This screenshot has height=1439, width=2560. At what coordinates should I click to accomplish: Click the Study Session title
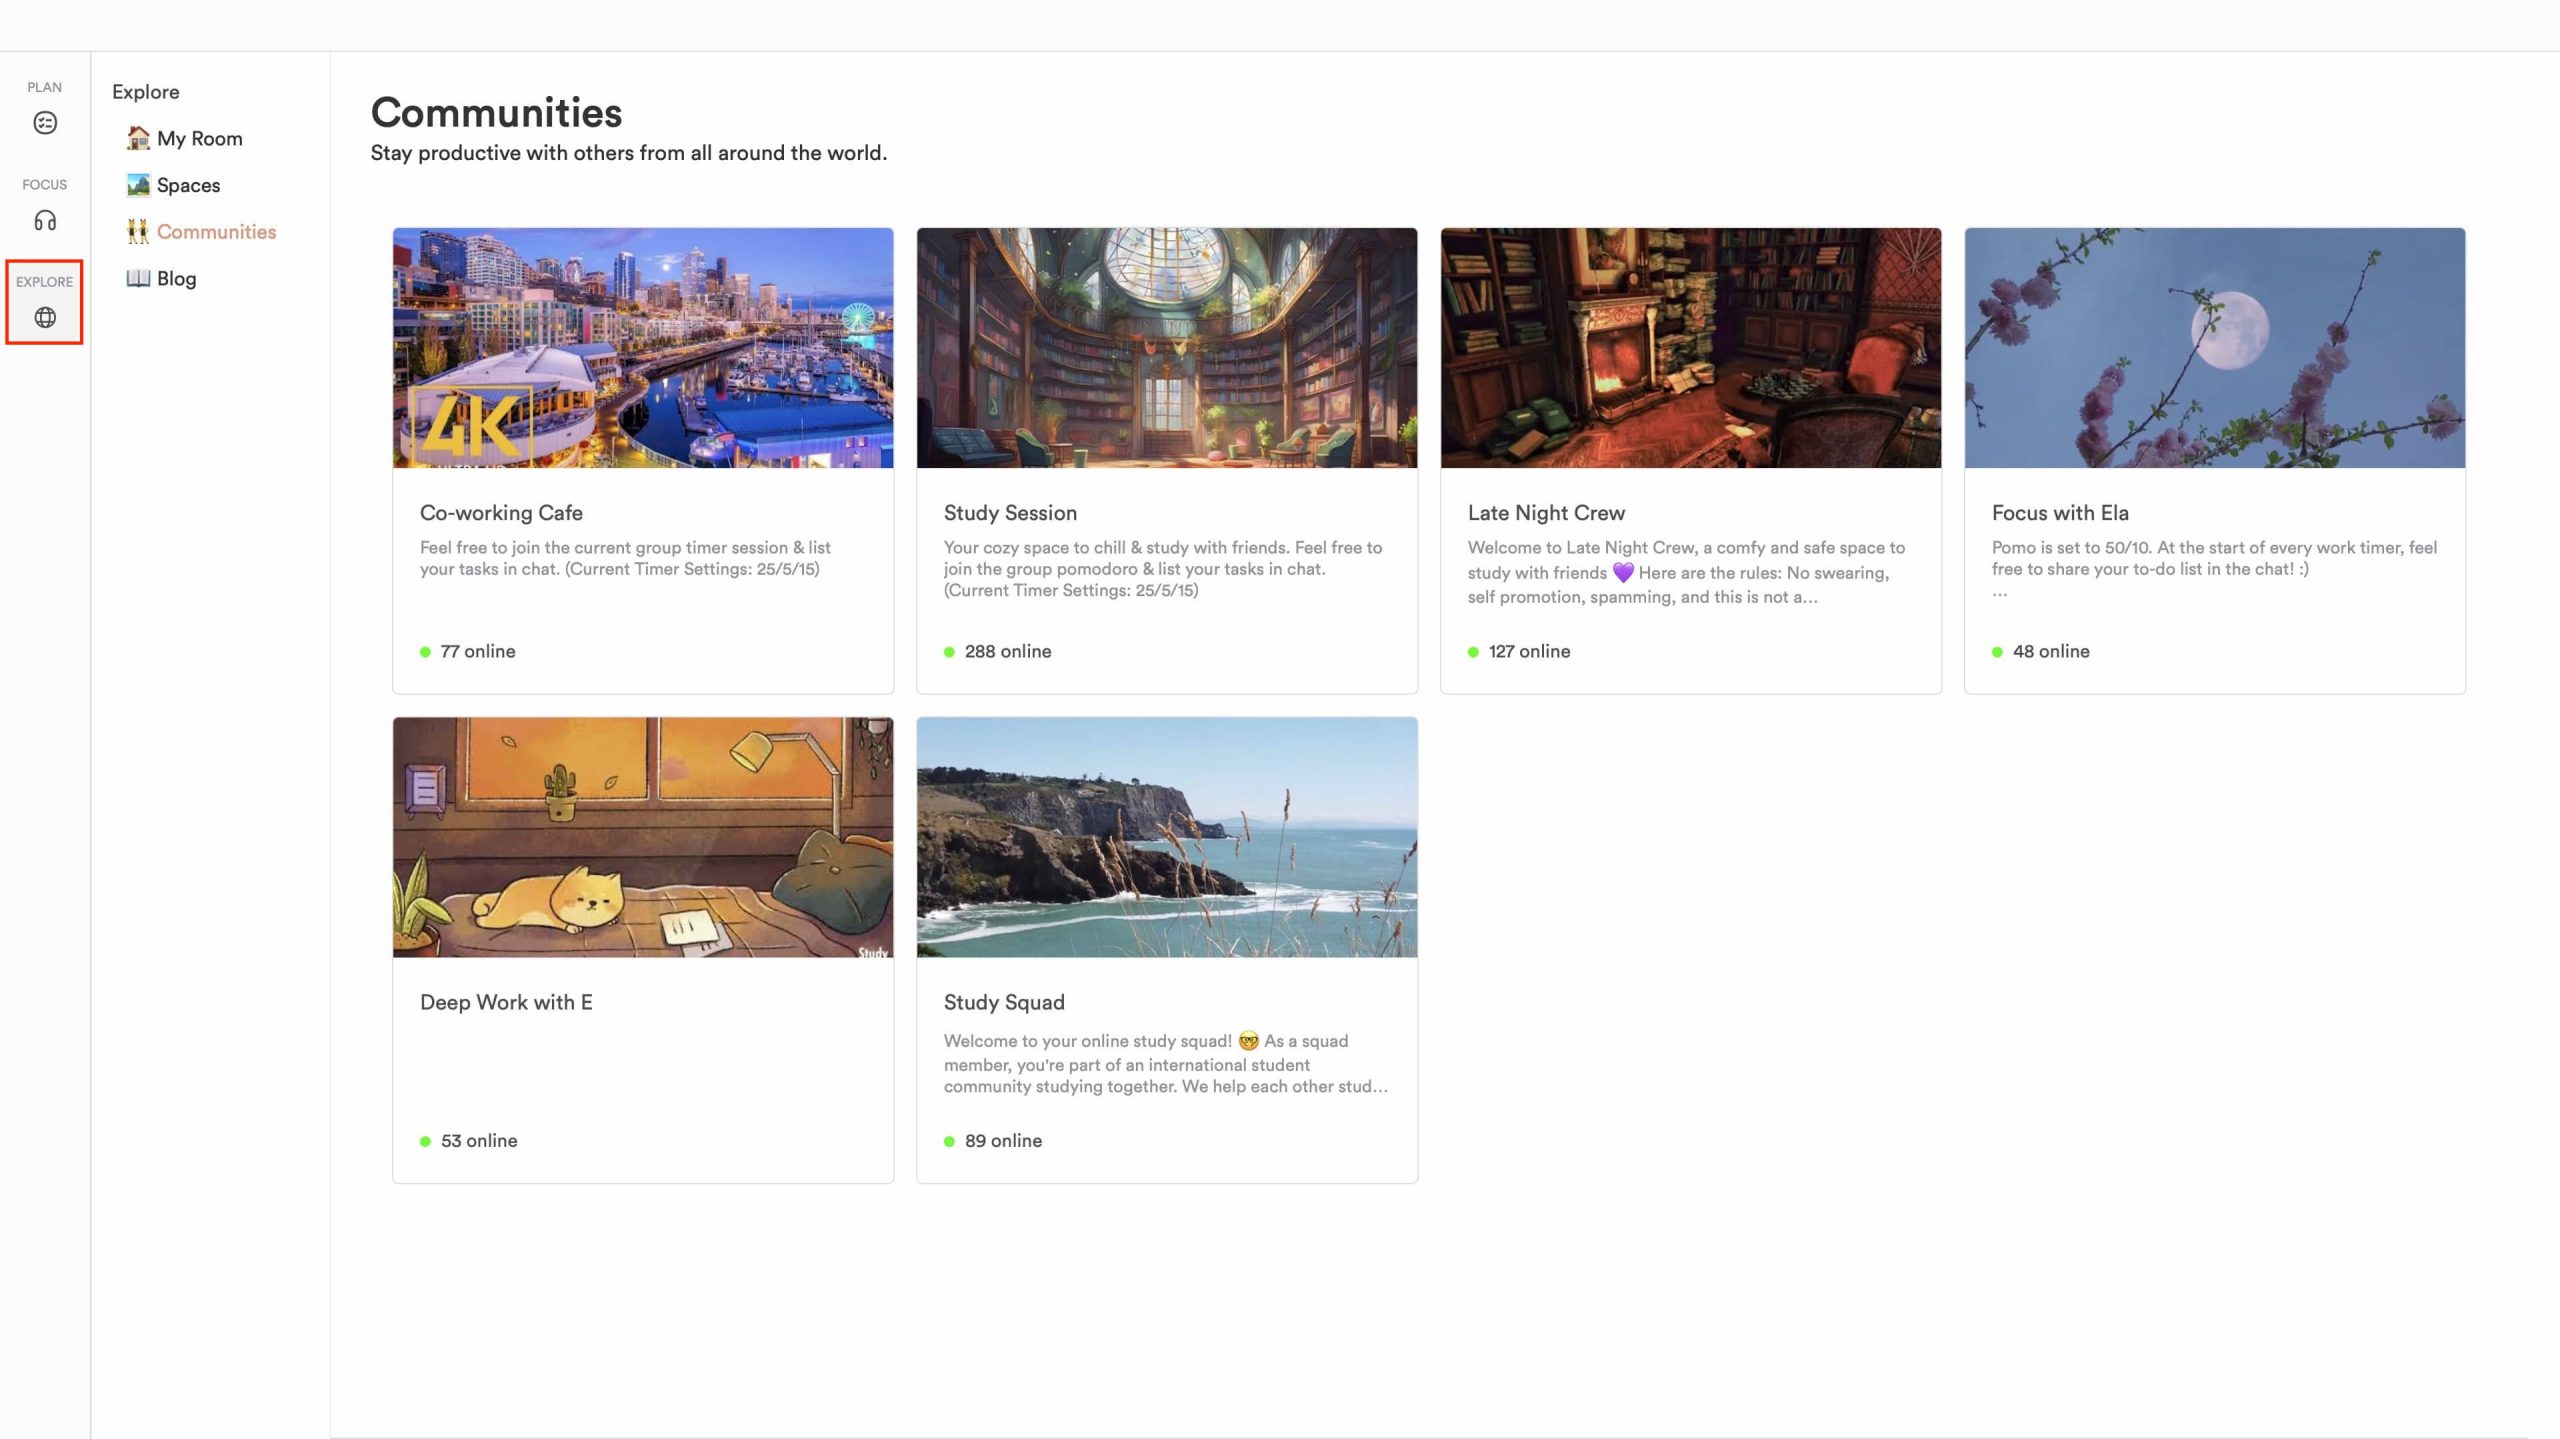1010,513
